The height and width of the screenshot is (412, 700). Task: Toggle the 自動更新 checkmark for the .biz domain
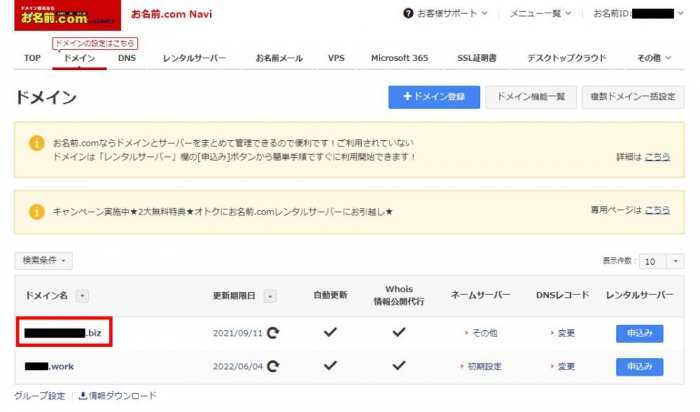(x=330, y=332)
